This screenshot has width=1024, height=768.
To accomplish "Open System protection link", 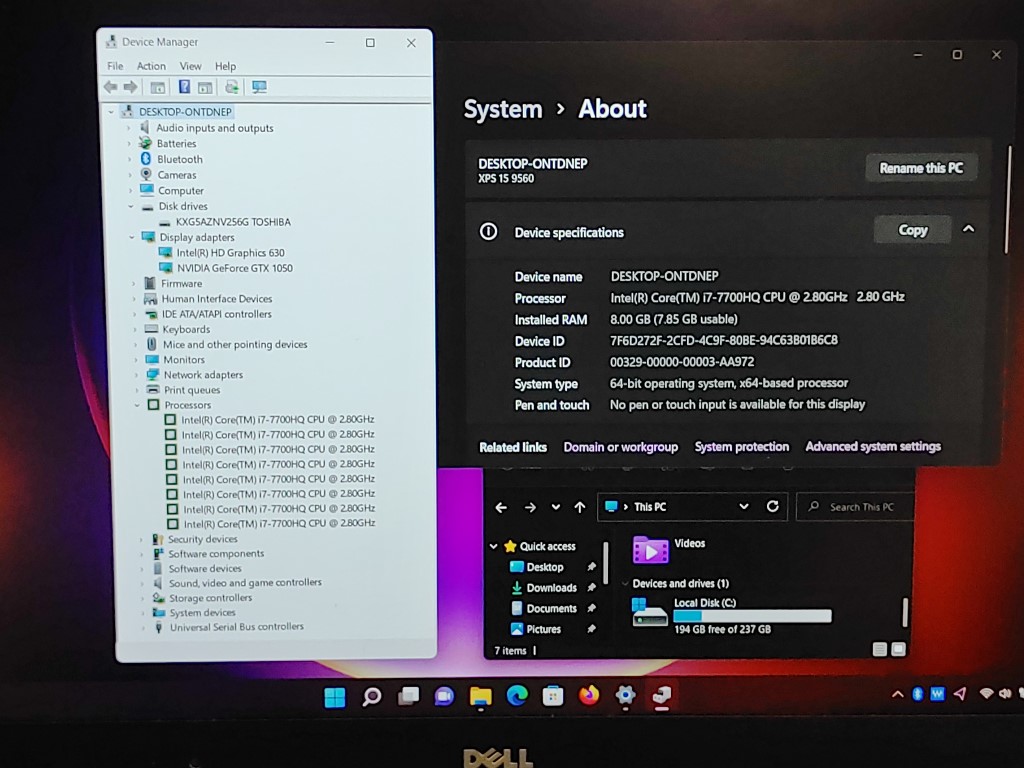I will pos(742,447).
